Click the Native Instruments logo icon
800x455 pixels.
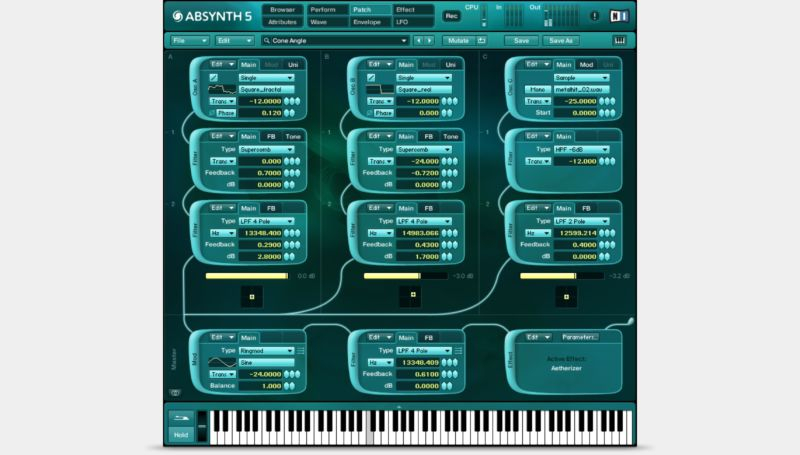tap(619, 16)
